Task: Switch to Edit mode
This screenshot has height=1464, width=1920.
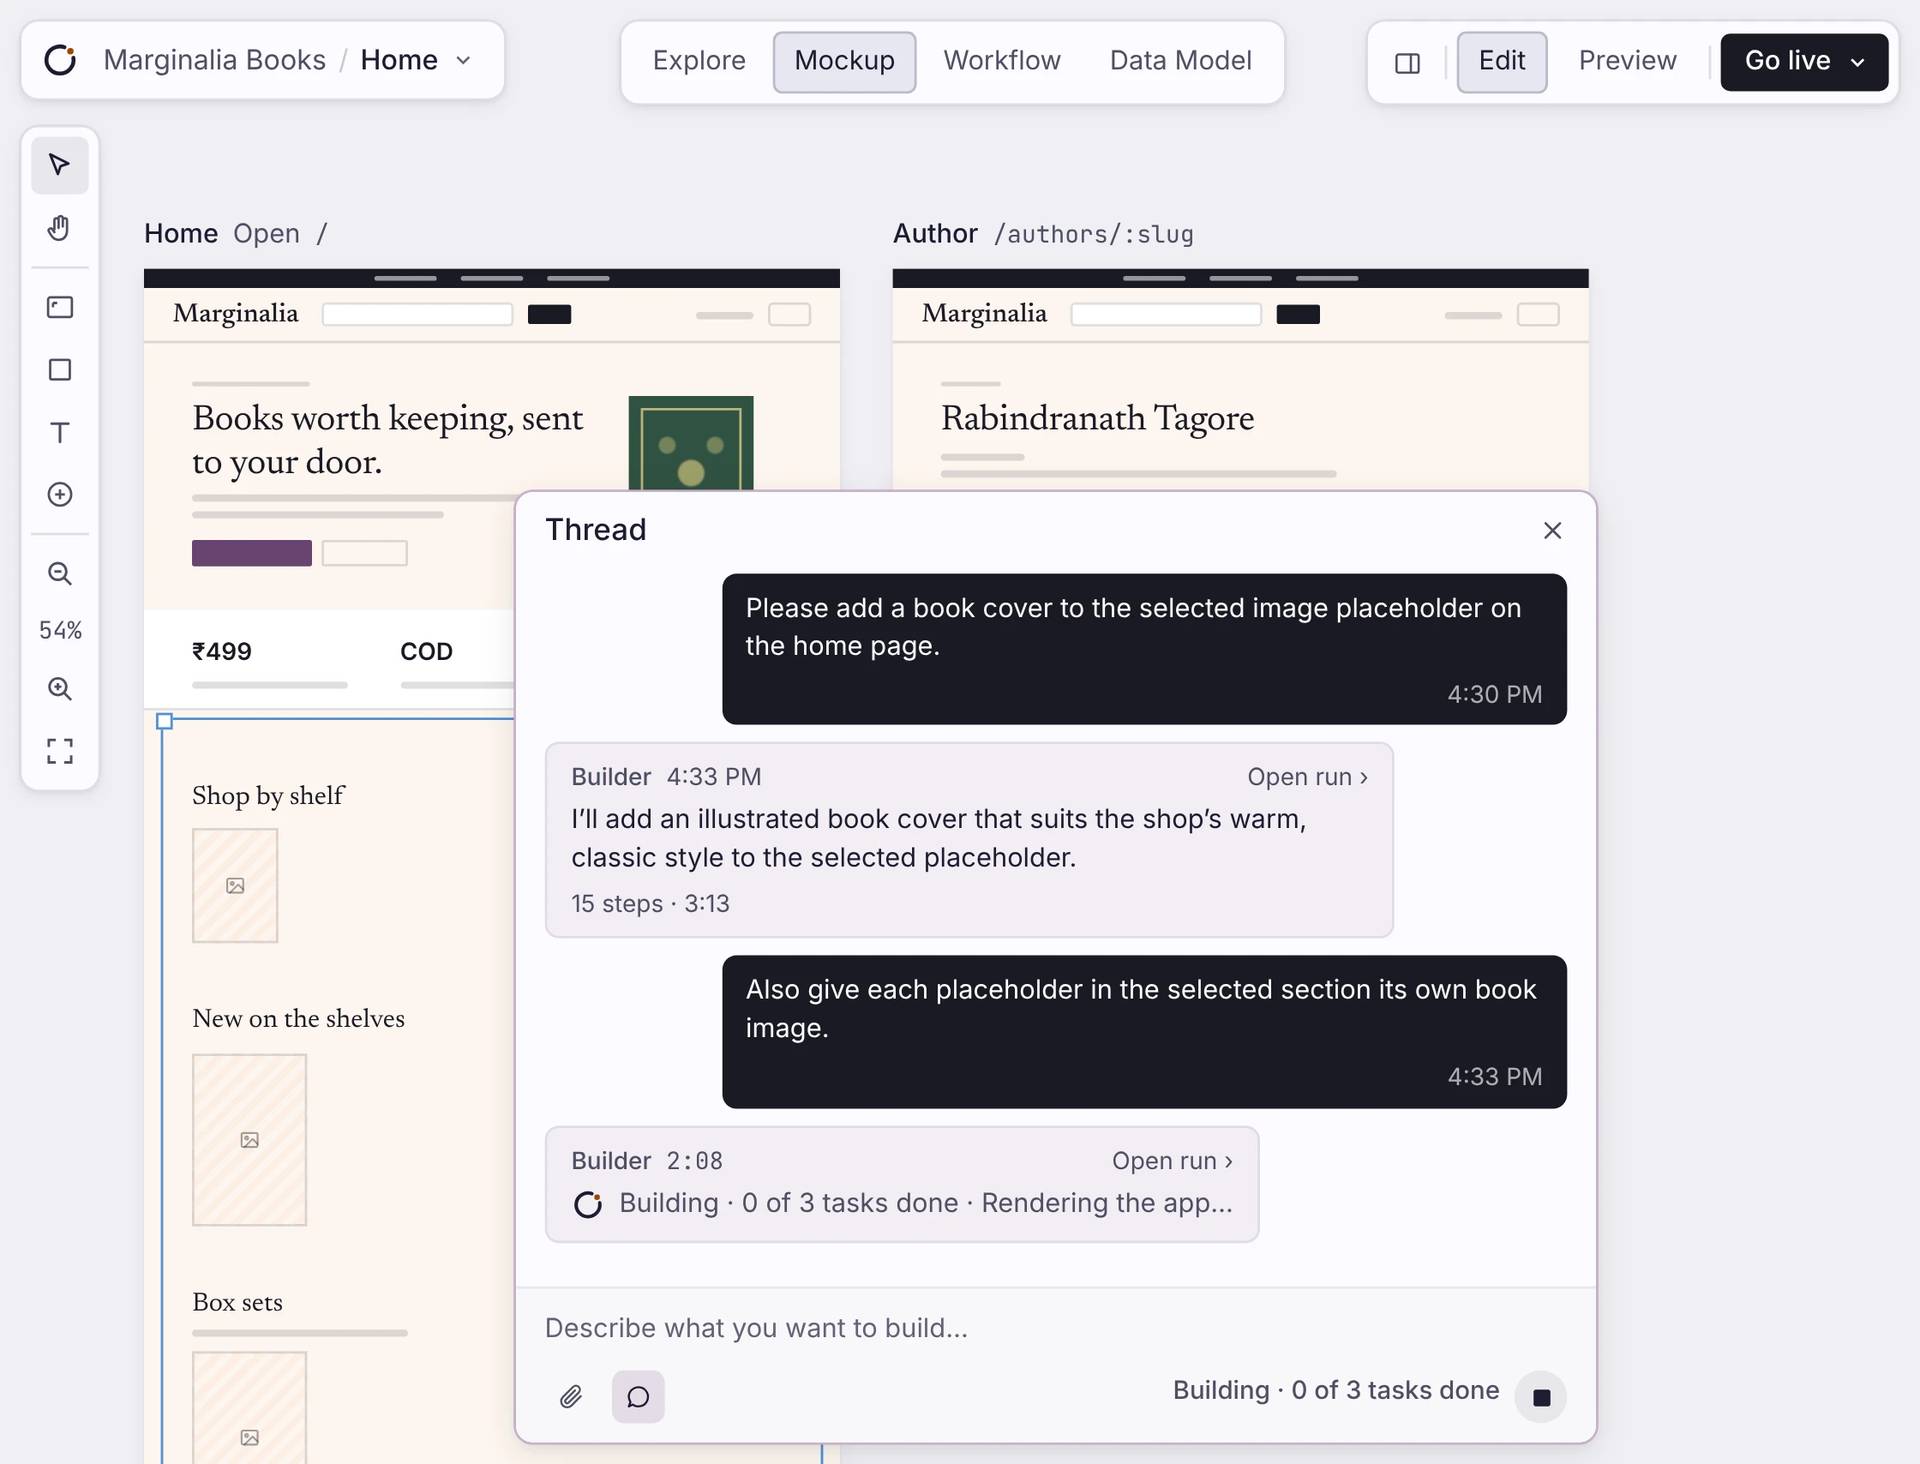Action: [1502, 62]
